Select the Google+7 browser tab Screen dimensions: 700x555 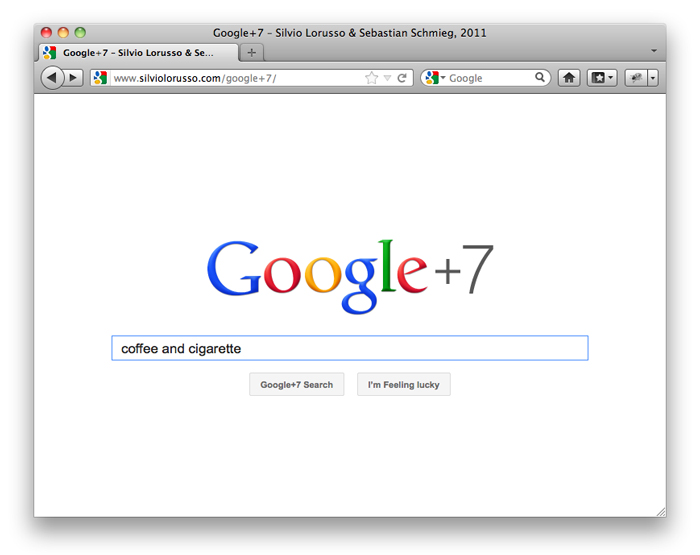point(138,53)
